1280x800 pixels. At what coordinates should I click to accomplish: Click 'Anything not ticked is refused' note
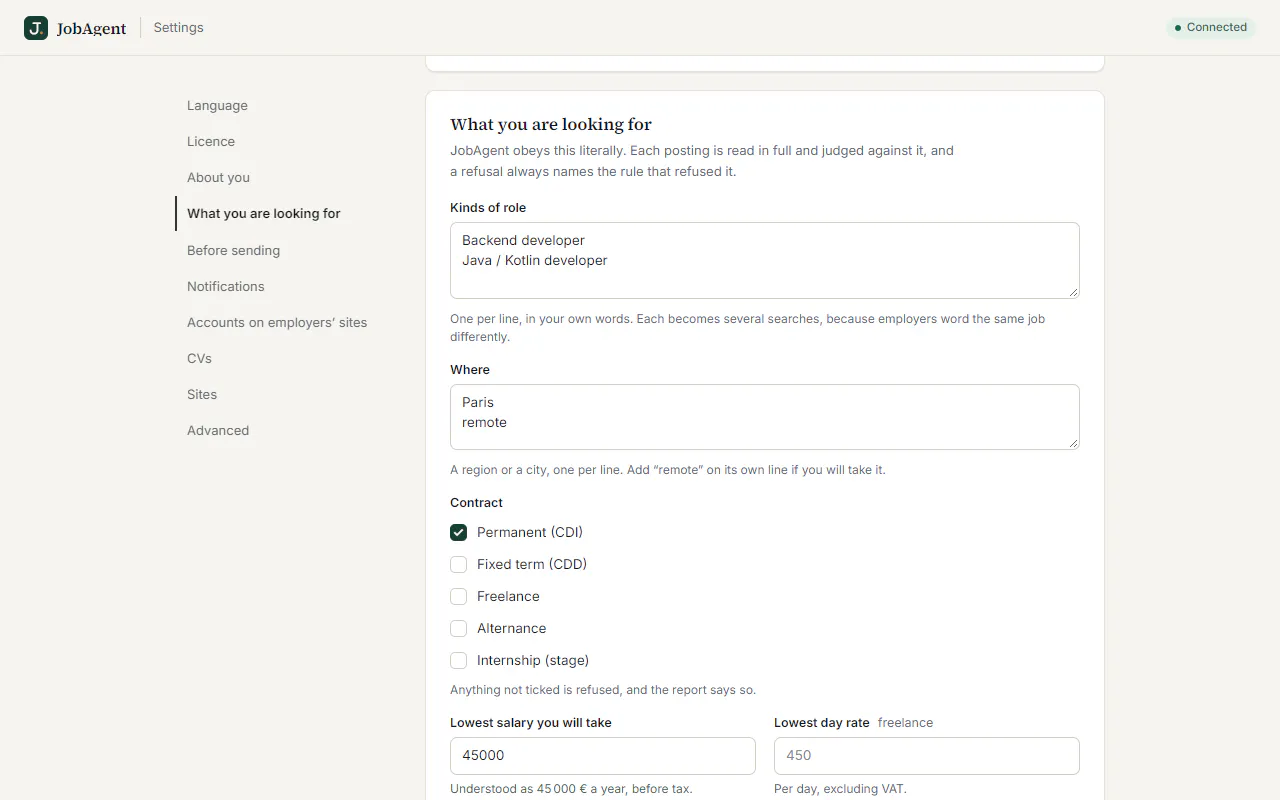pyautogui.click(x=603, y=689)
